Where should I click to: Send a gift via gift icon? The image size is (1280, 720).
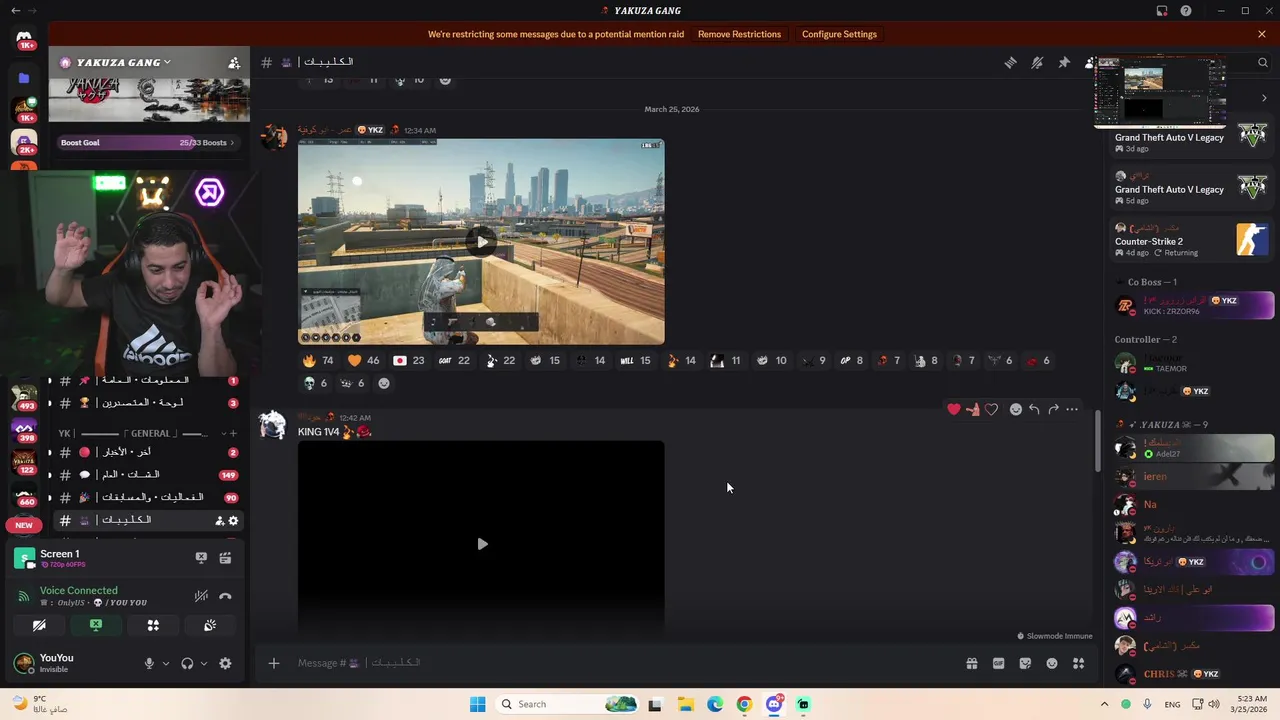pos(971,663)
